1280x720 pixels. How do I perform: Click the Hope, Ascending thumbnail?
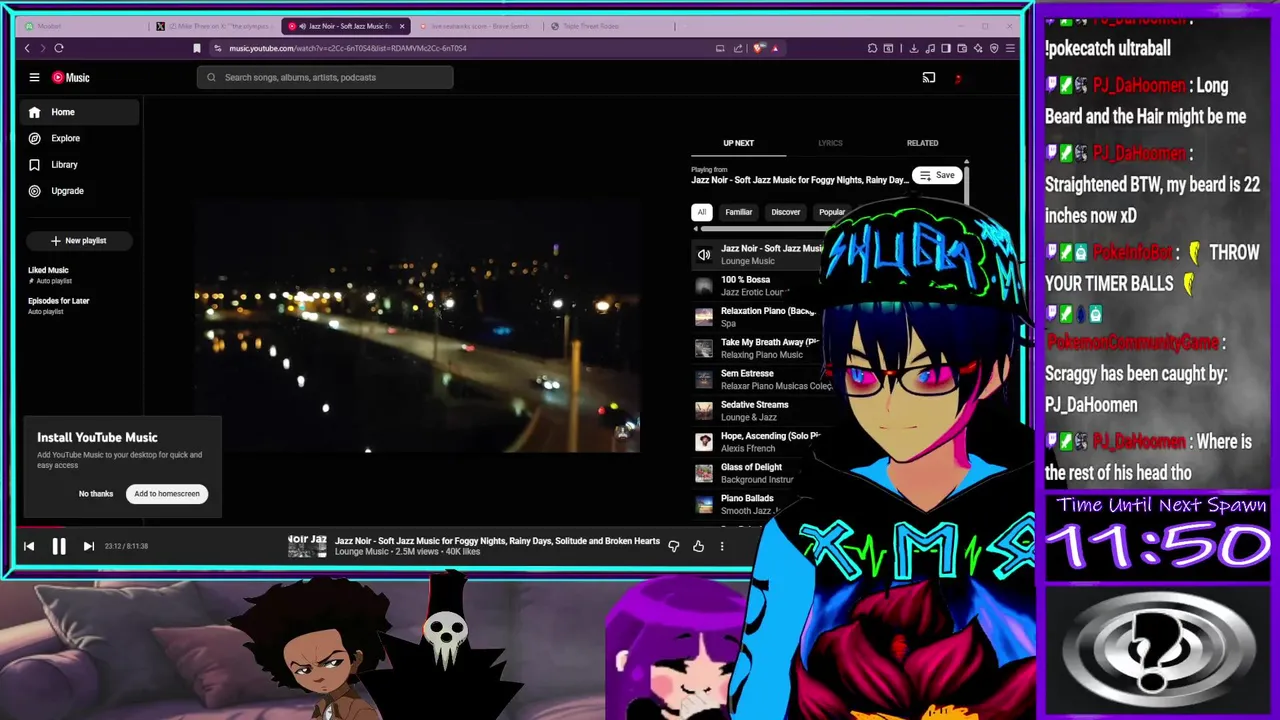click(704, 442)
